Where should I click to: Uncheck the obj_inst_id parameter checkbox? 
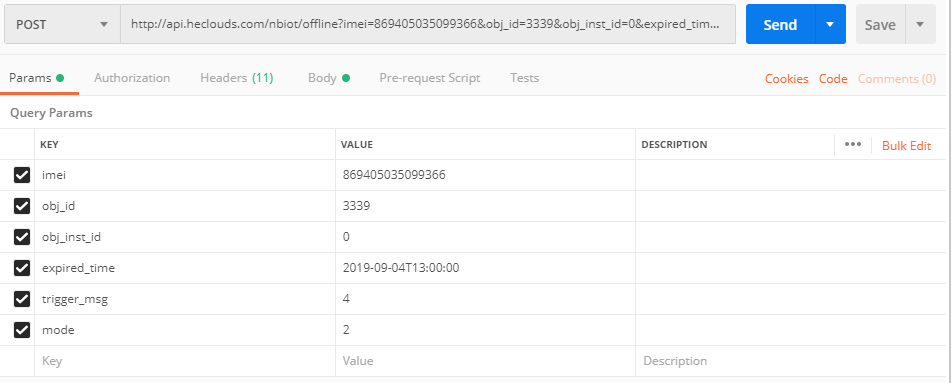coord(22,237)
